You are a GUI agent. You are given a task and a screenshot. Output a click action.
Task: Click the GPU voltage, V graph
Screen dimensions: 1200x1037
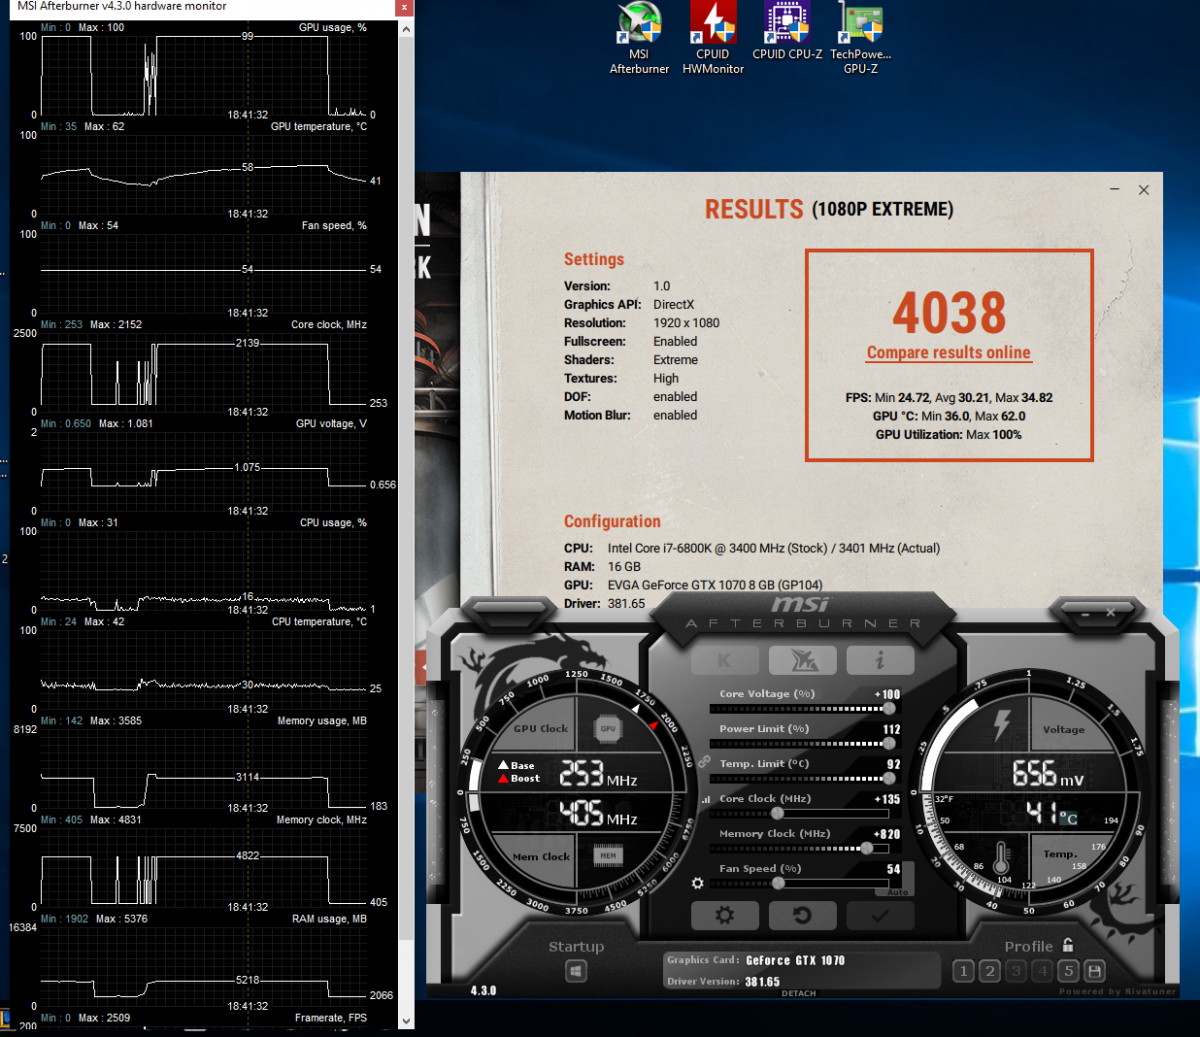tap(203, 471)
